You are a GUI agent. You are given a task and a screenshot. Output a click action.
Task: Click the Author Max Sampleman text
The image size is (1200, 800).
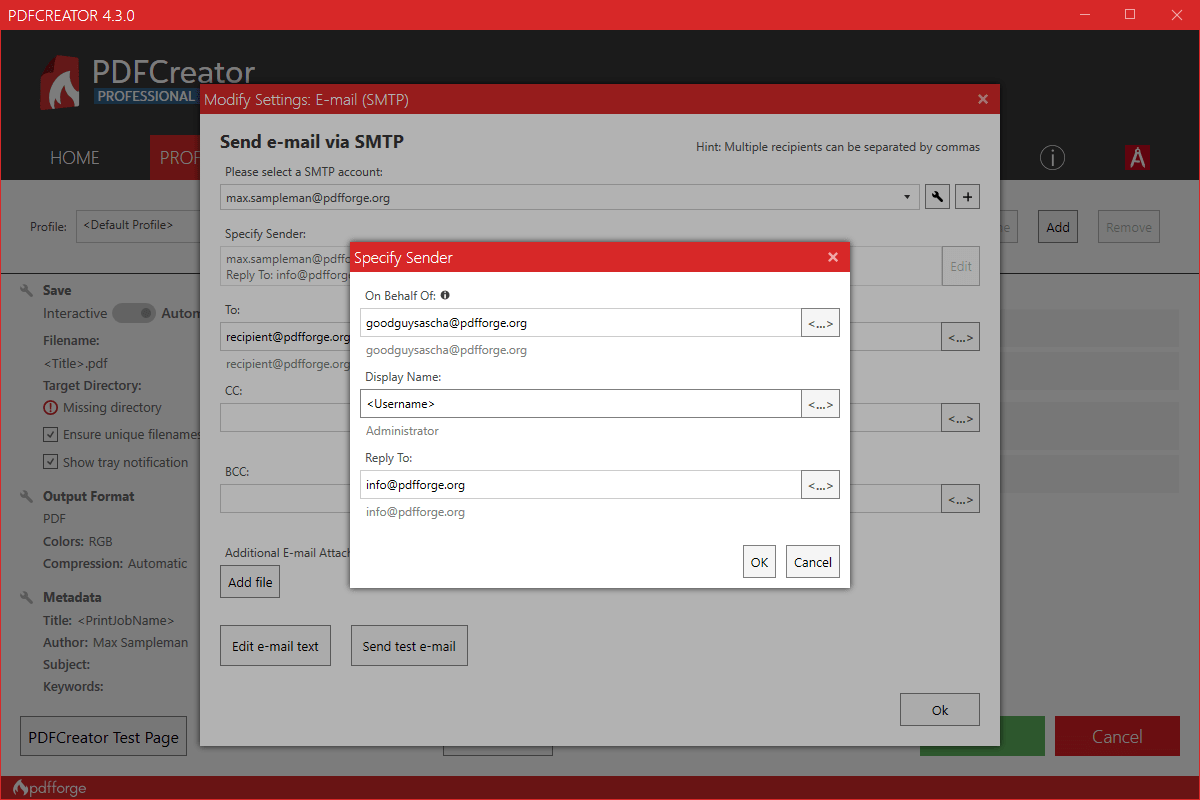tap(115, 642)
